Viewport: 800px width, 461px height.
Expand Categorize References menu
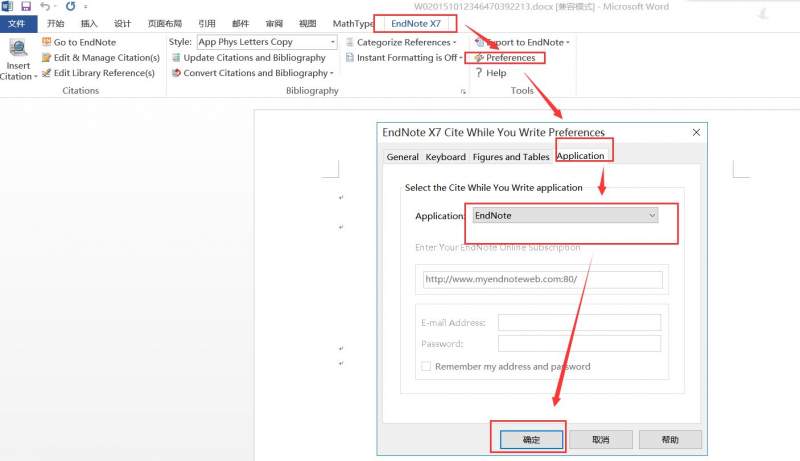tap(401, 42)
